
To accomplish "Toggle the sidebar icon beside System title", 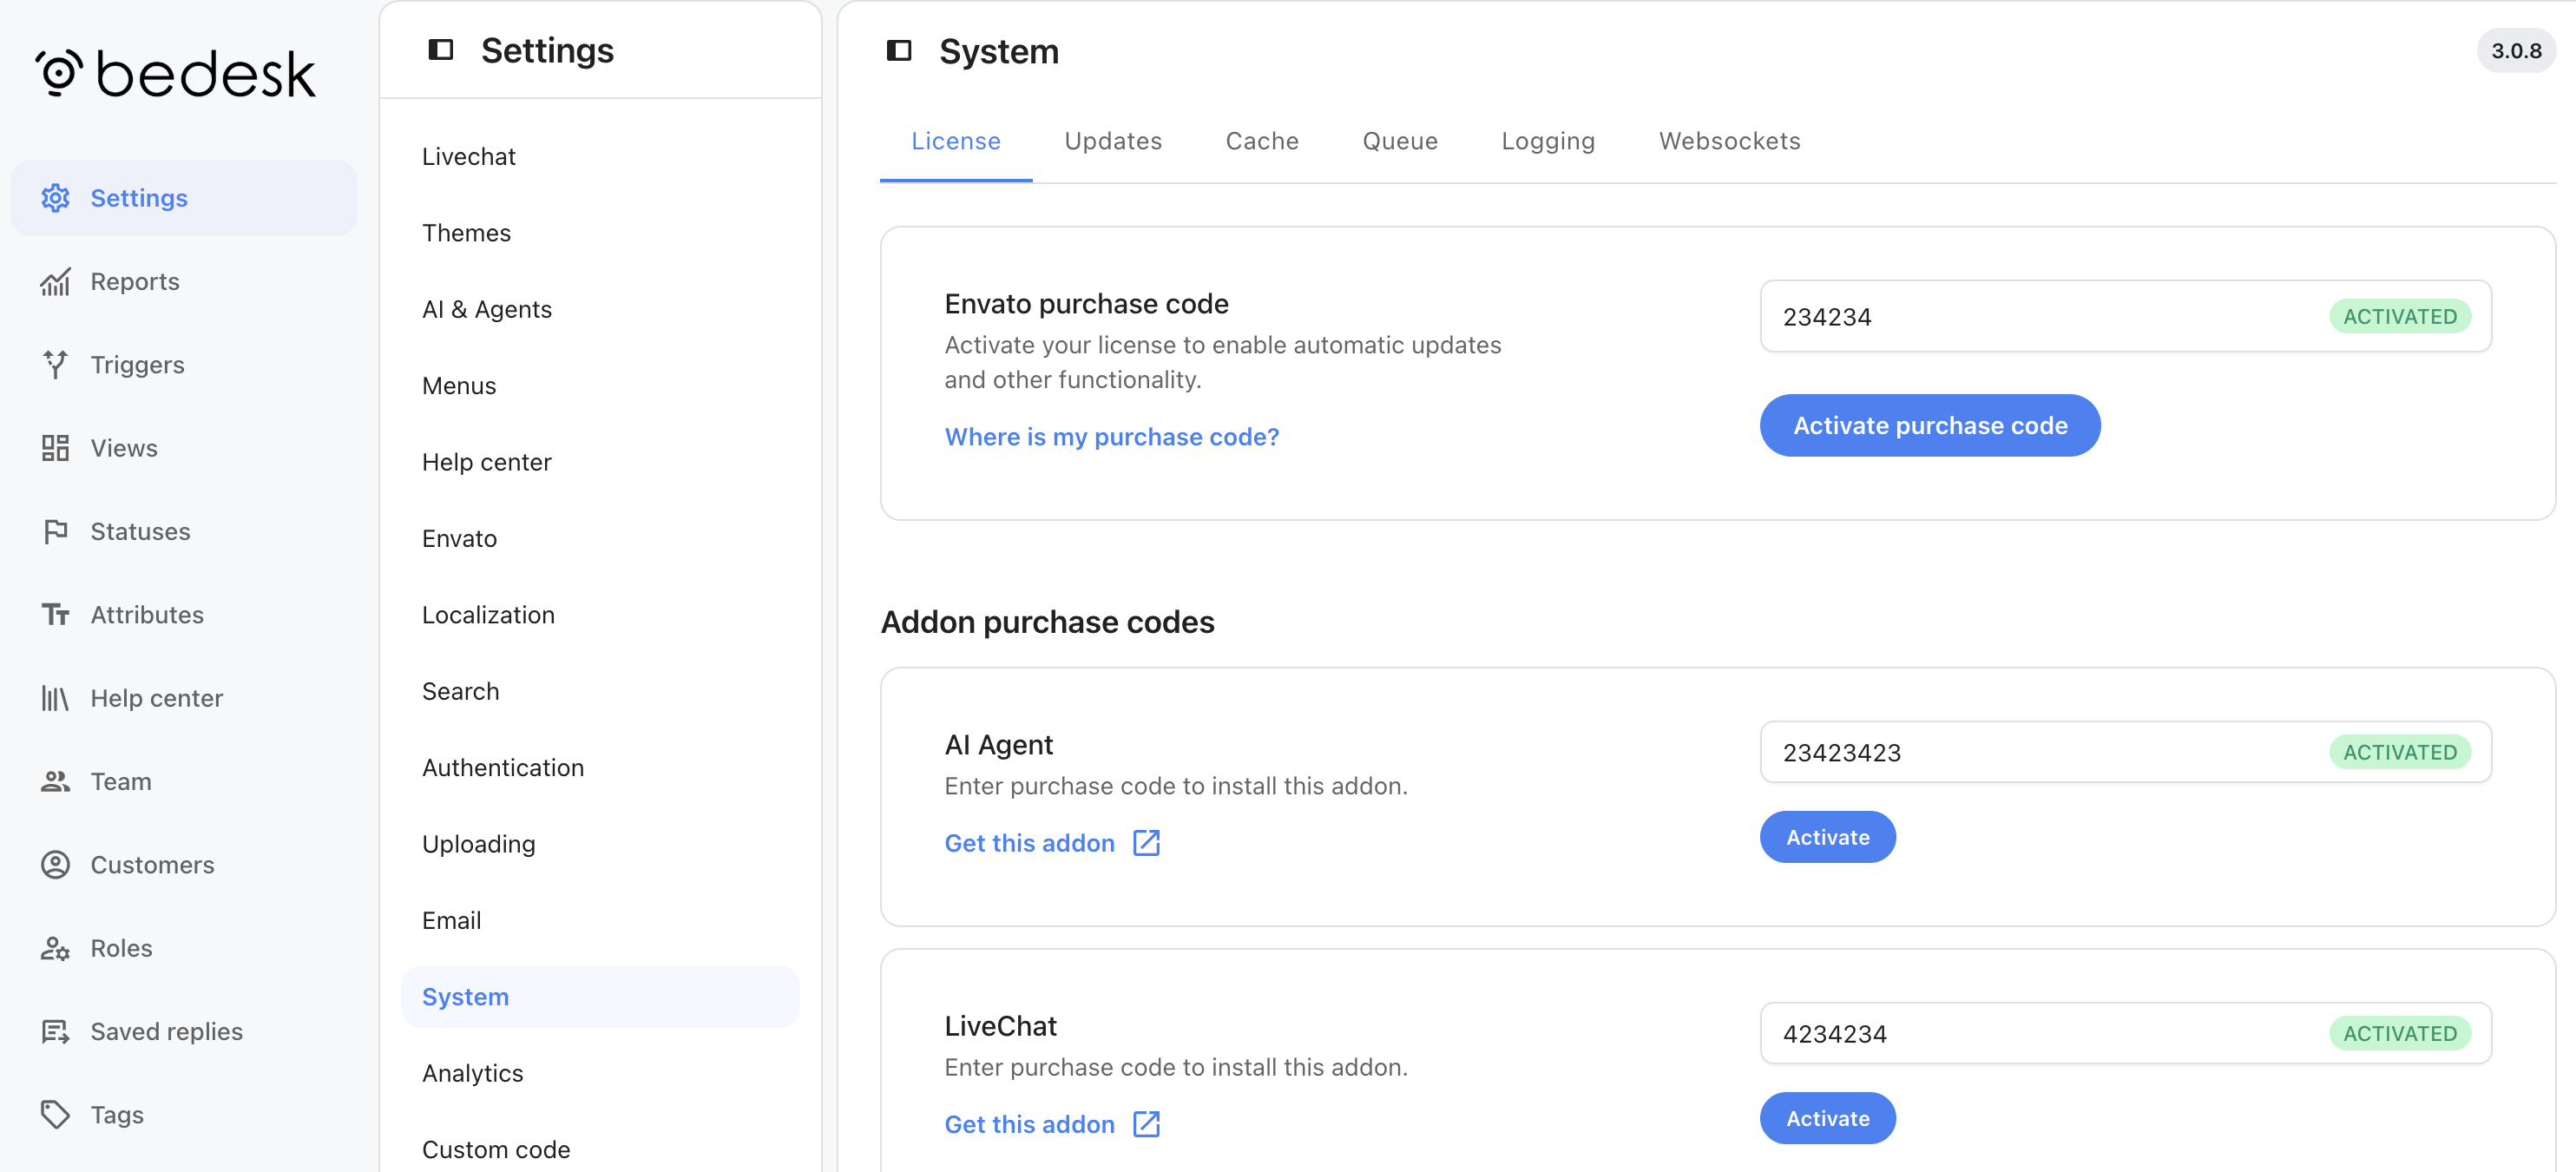I will pyautogui.click(x=899, y=50).
